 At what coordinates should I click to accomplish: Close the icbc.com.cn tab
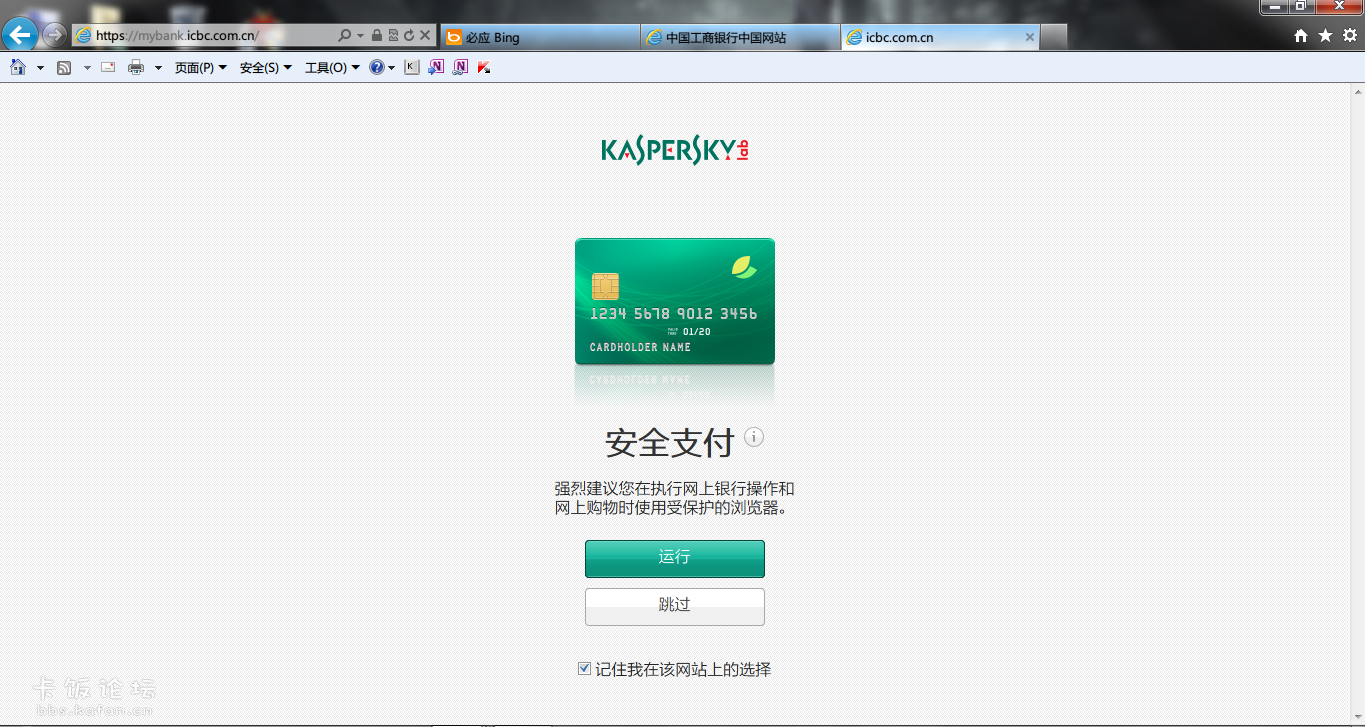1030,37
